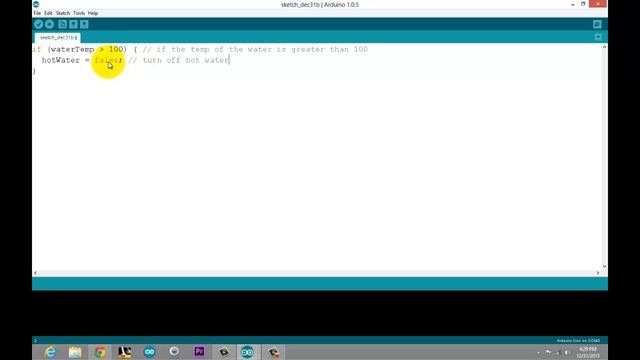The image size is (640, 360).
Task: Save the sketch with the Save icon
Action: click(84, 24)
